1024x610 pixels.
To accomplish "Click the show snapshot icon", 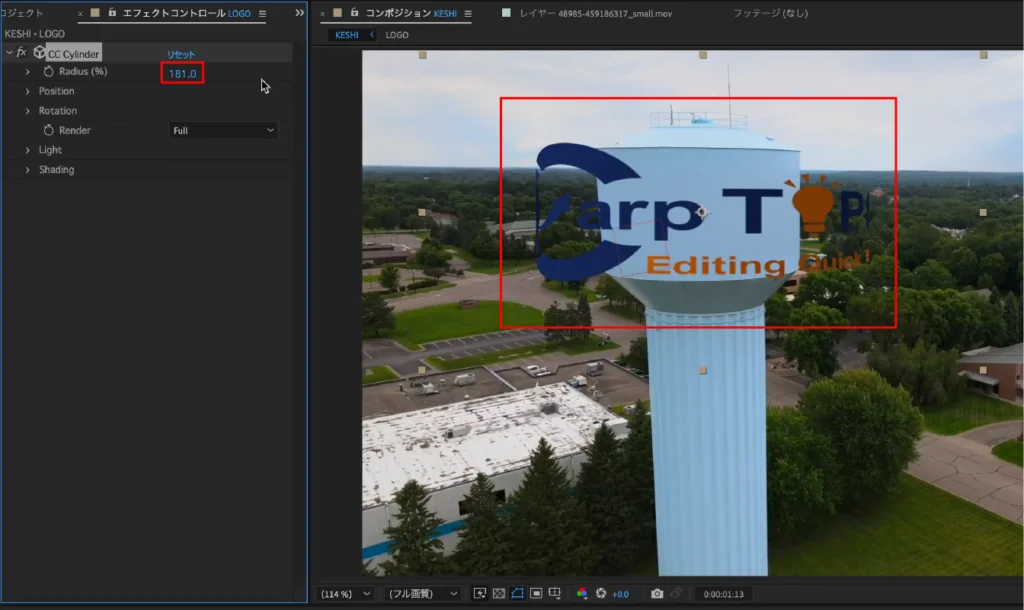I will [676, 593].
